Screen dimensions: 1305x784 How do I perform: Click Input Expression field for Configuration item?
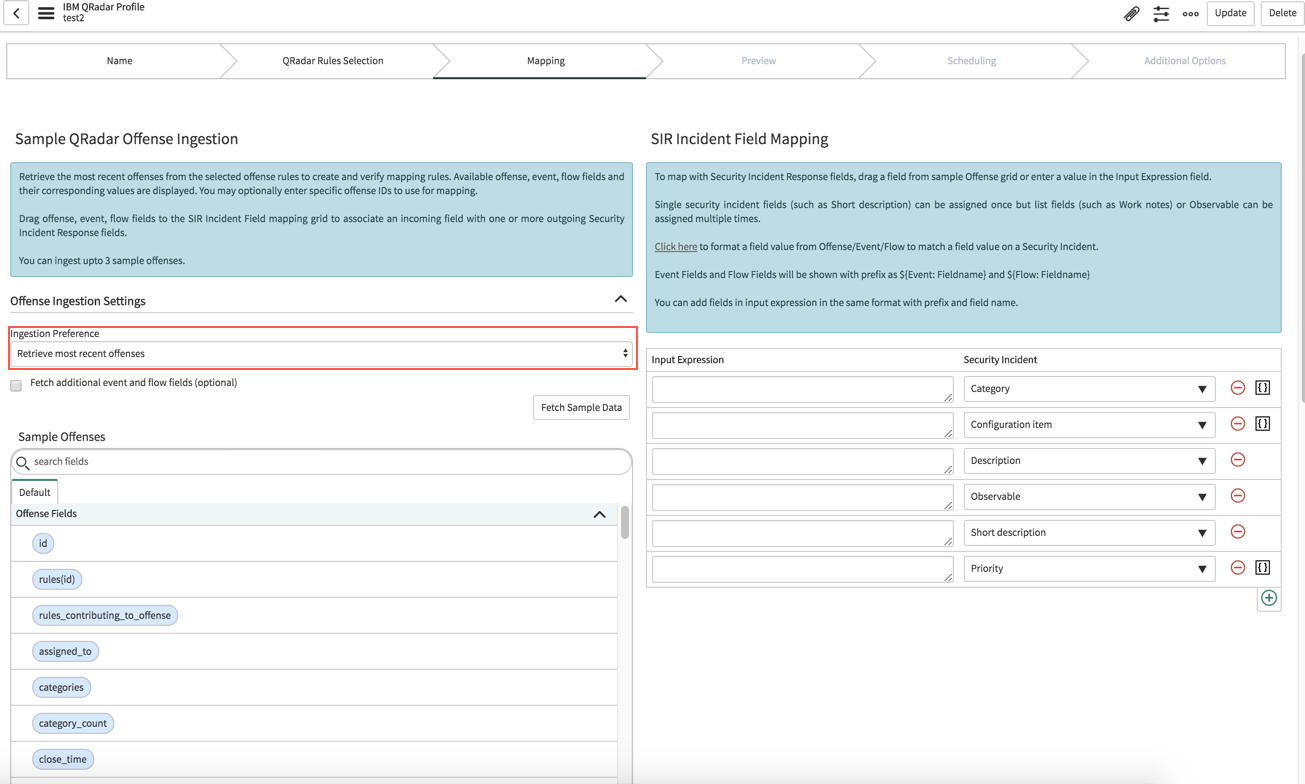(802, 425)
